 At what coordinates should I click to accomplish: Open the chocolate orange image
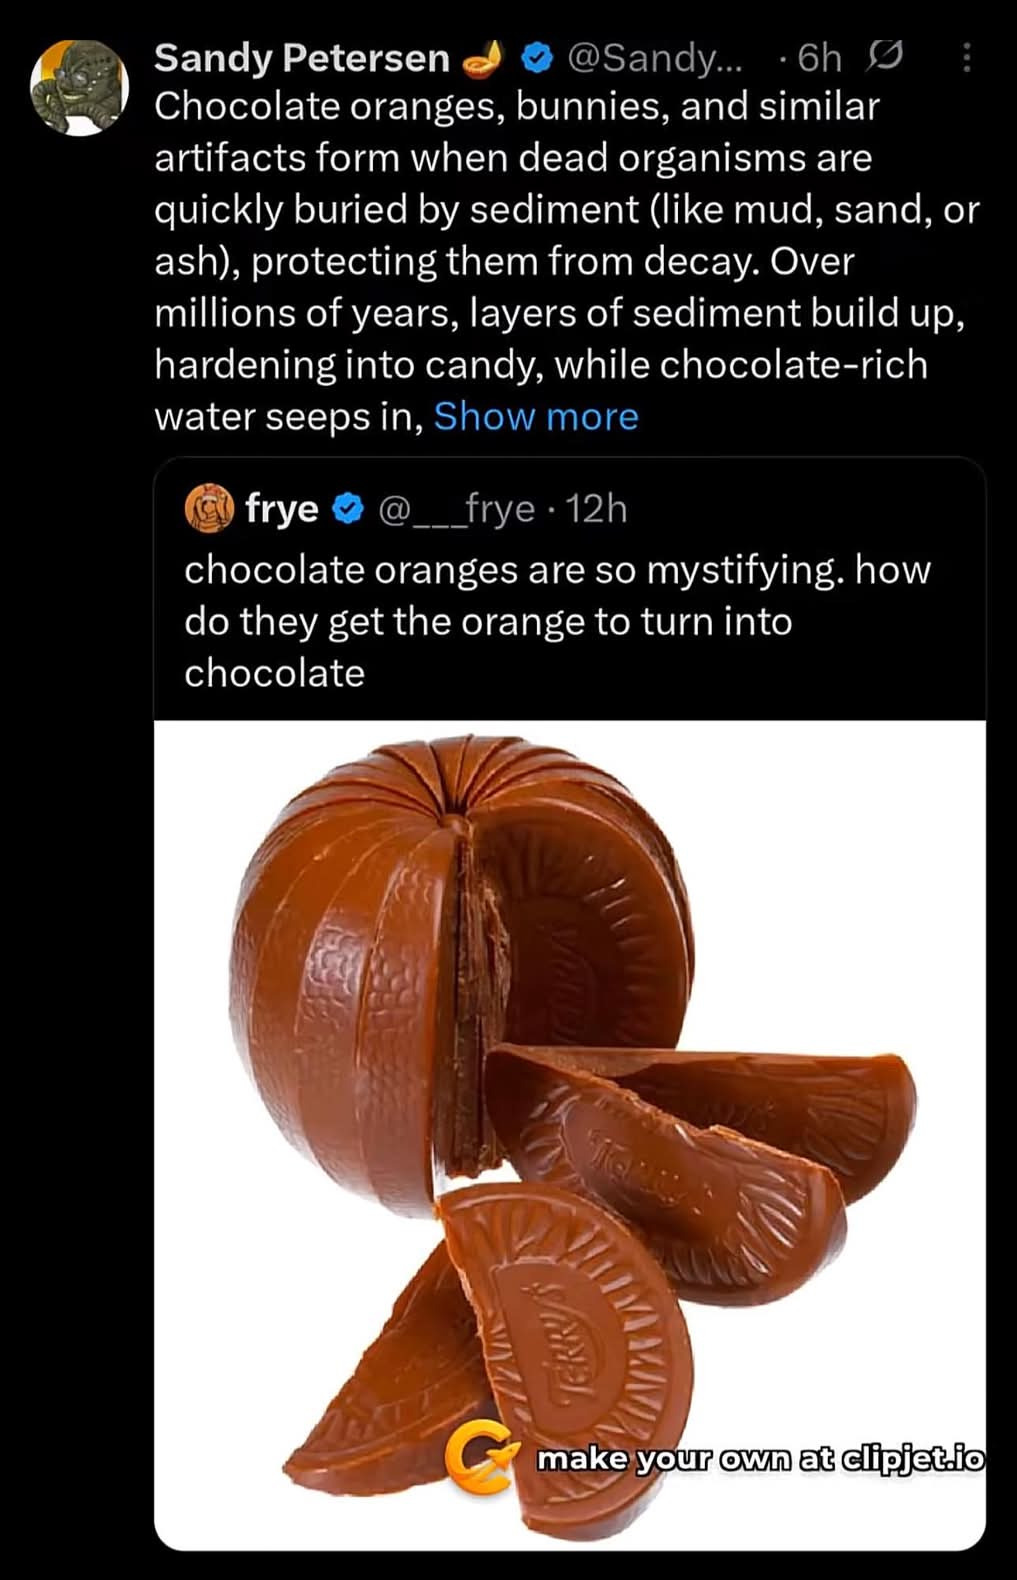[569, 1000]
